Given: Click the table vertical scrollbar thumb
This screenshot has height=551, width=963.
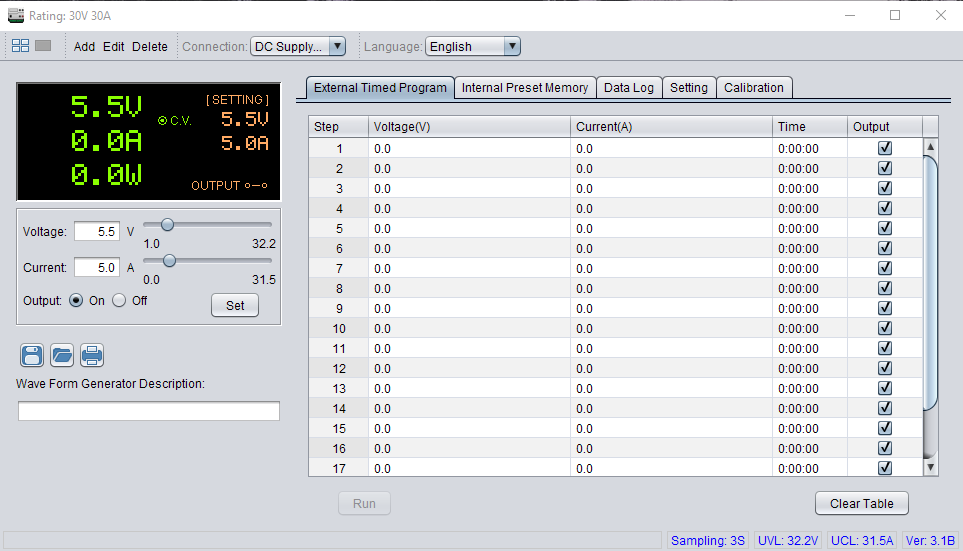Looking at the screenshot, I should 930,283.
